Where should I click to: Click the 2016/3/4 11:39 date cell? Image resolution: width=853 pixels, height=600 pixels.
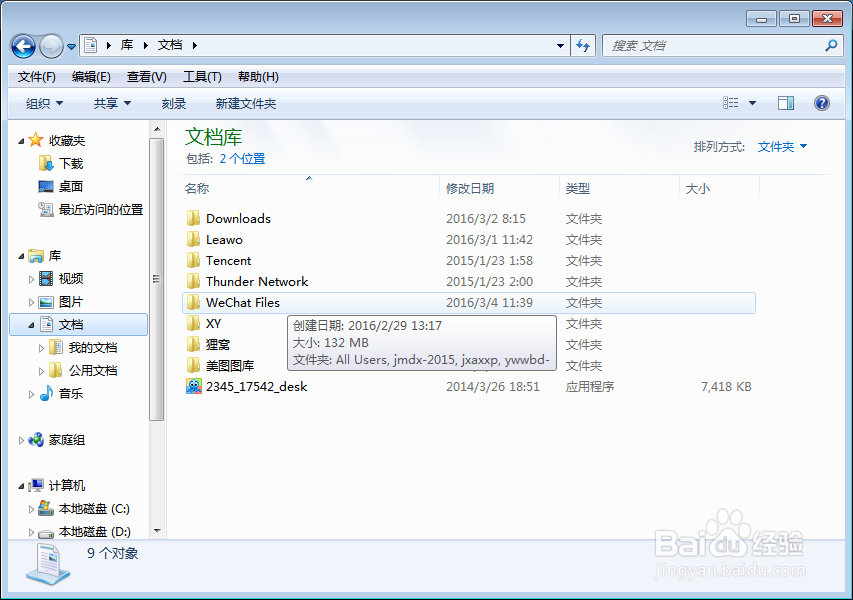(x=489, y=303)
